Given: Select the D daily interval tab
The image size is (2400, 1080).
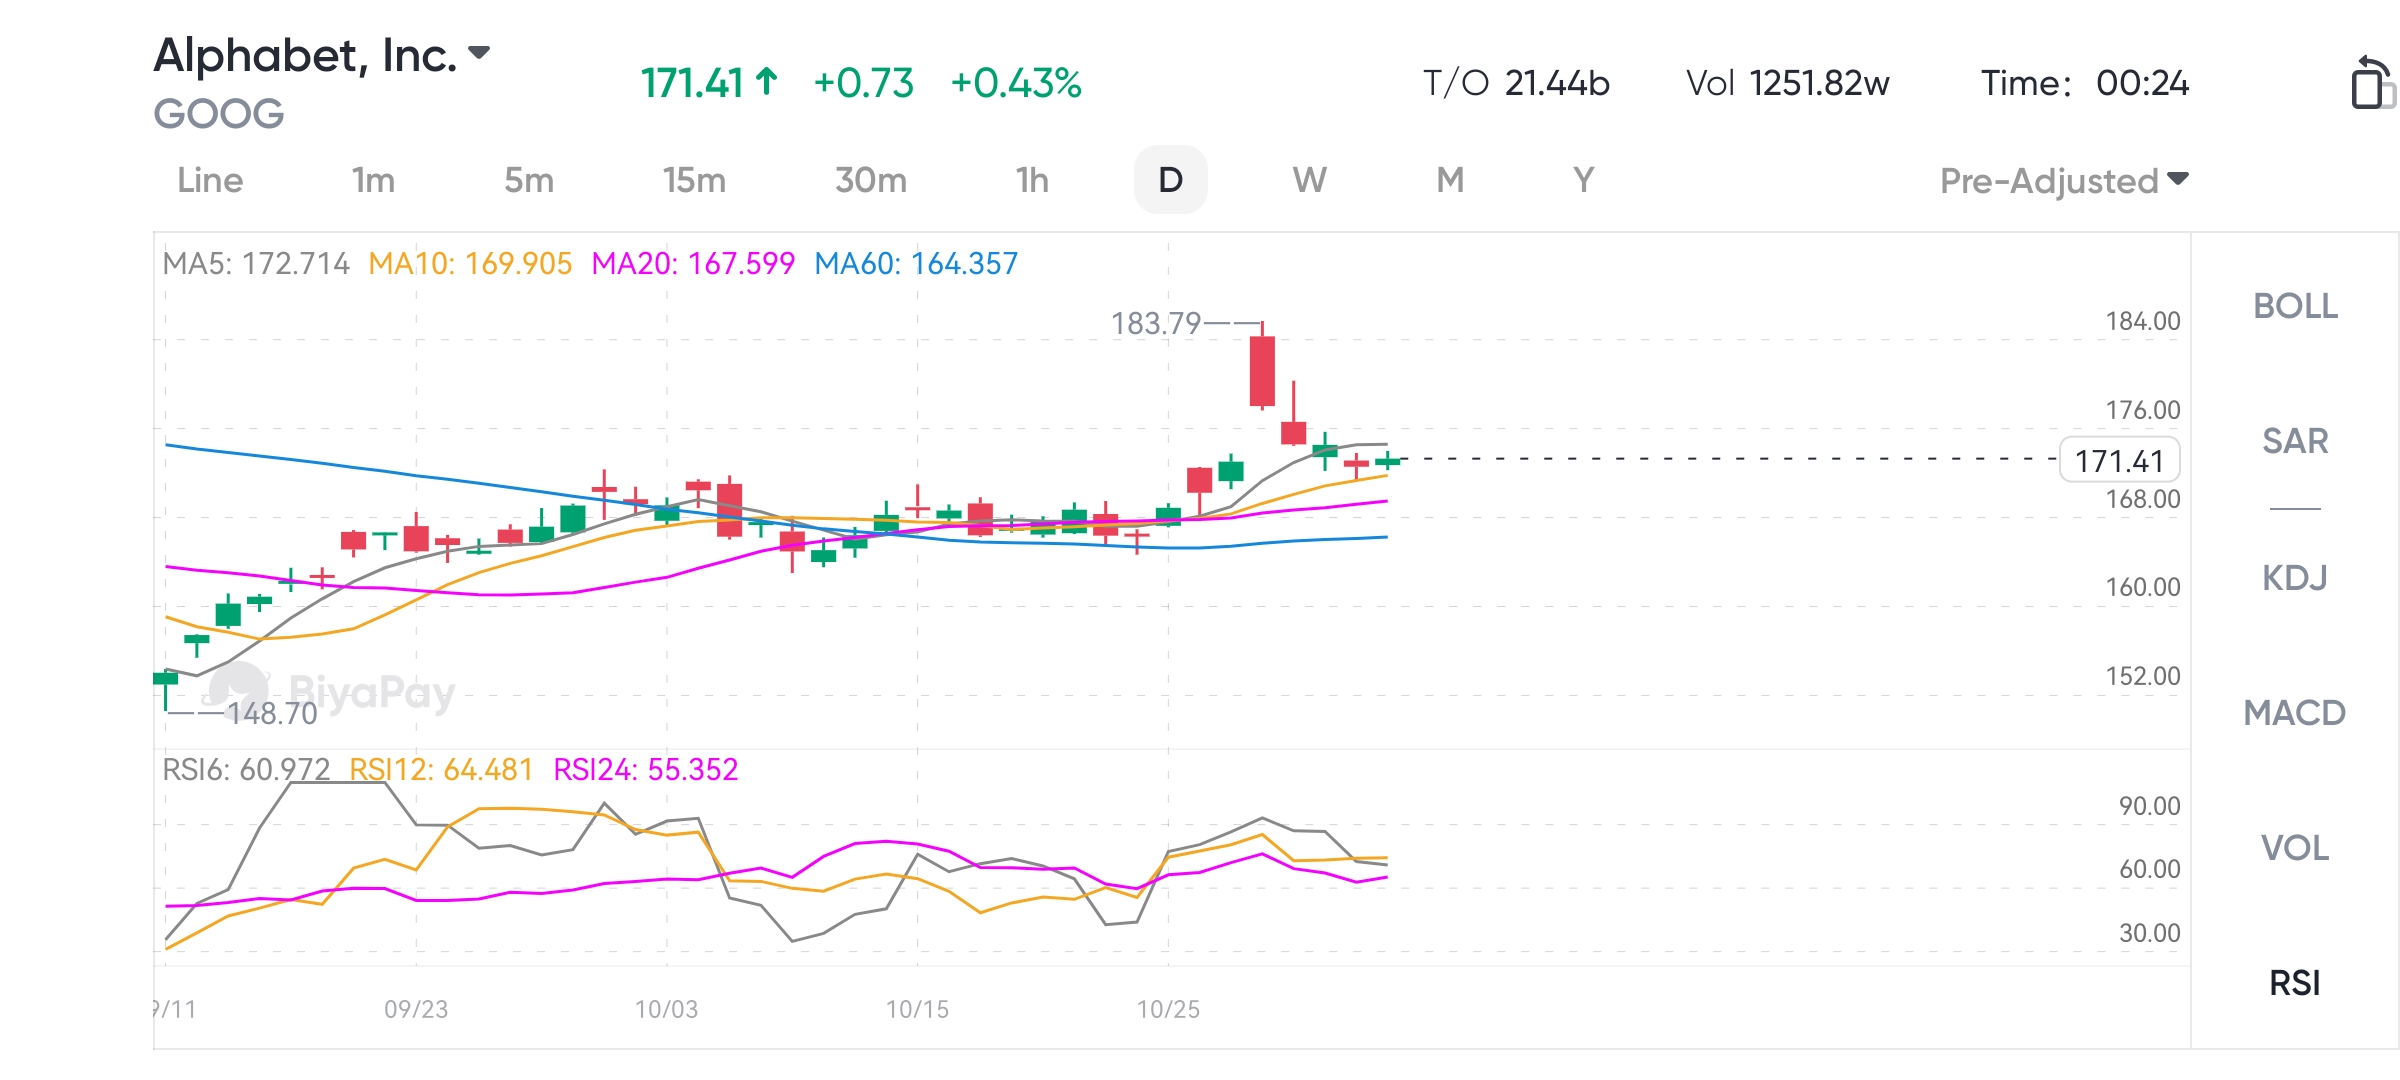Looking at the screenshot, I should 1170,180.
